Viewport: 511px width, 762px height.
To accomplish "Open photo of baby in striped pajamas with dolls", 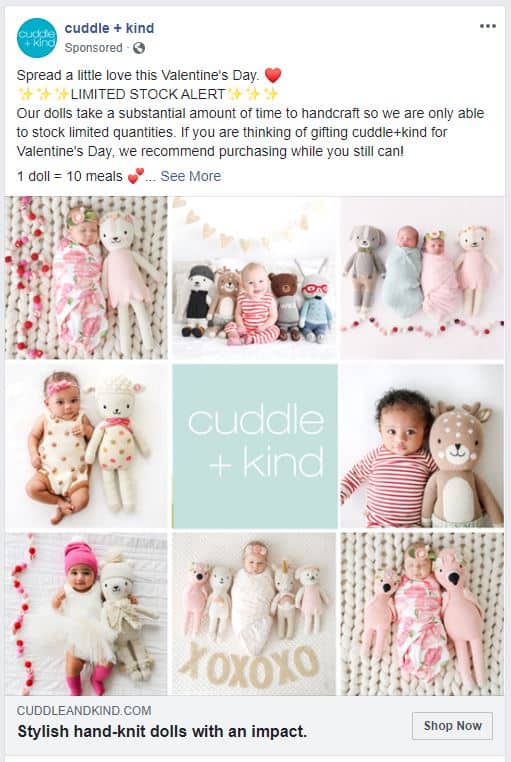I will click(255, 278).
